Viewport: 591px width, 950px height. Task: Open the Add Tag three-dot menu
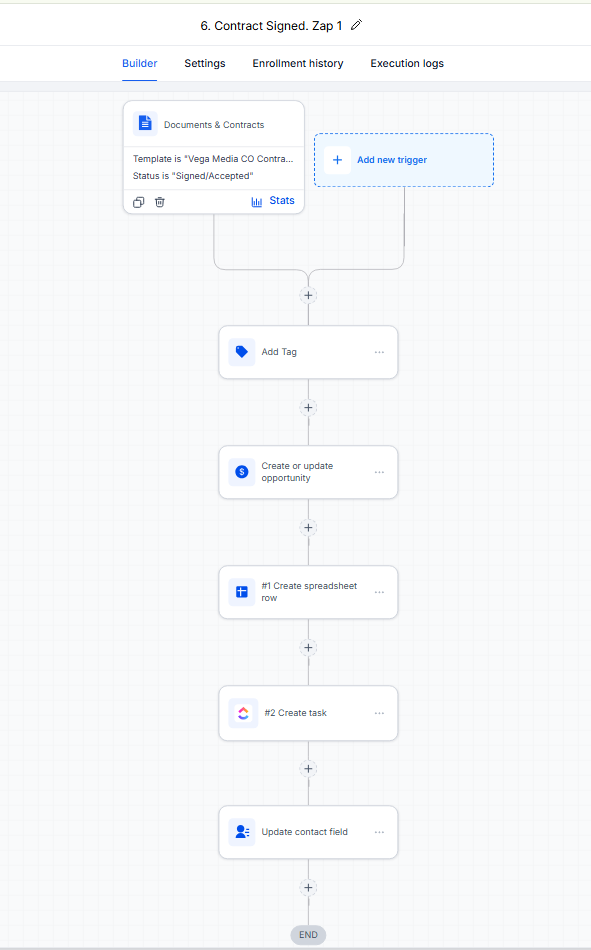point(379,352)
